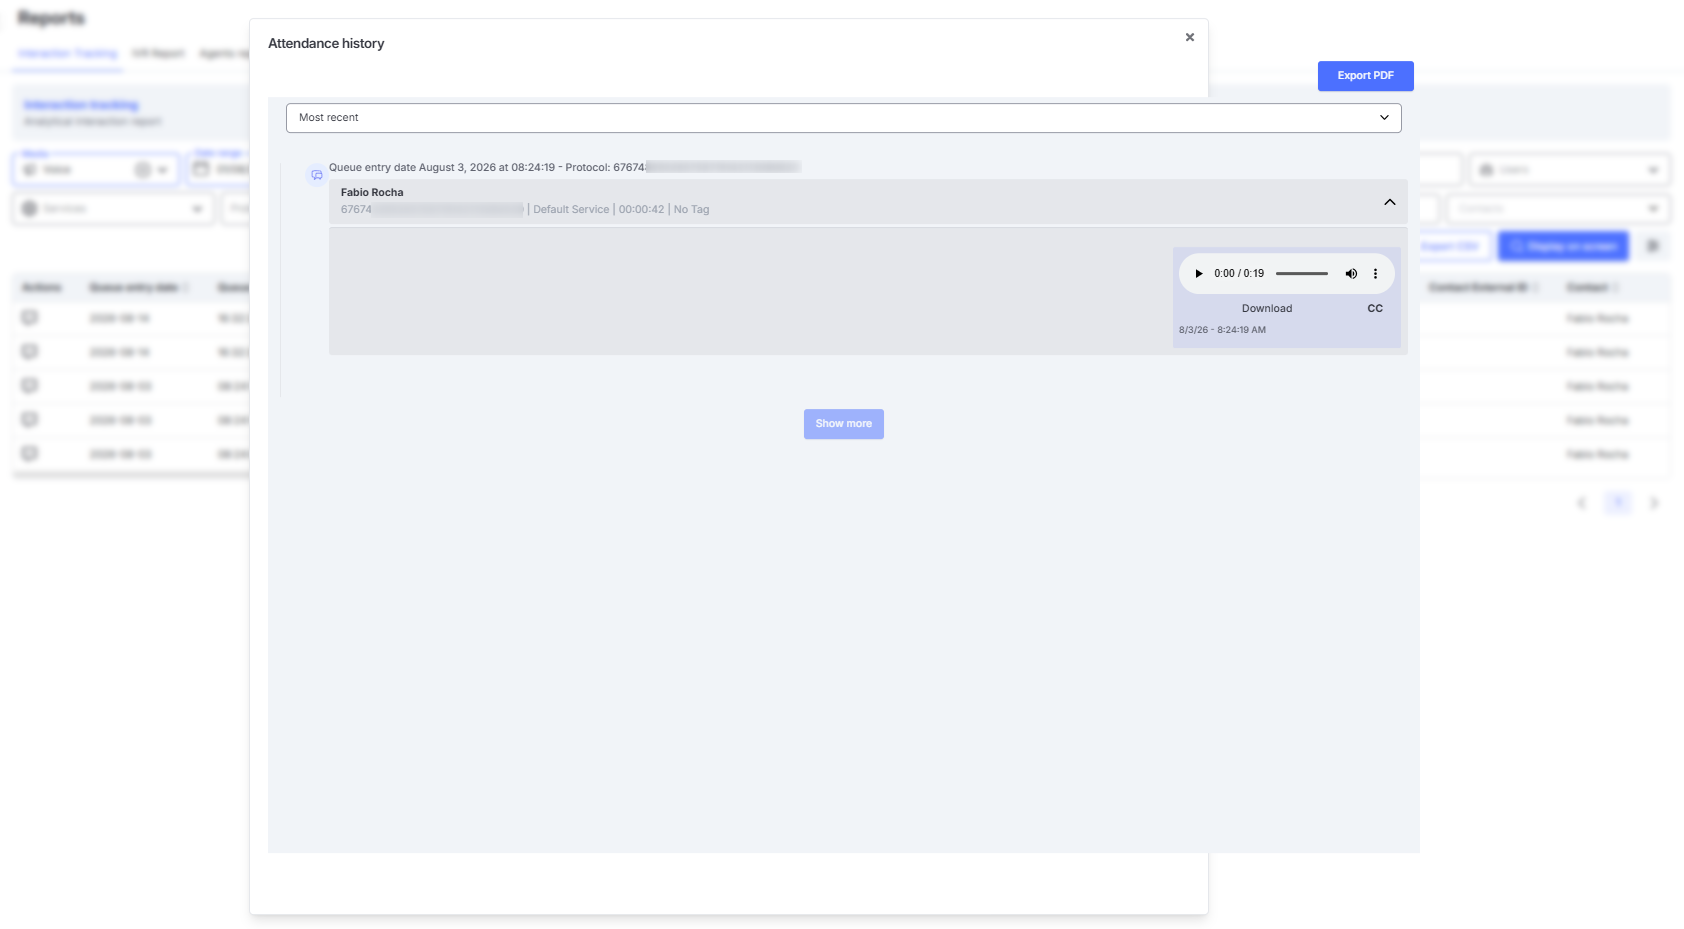Screen dimensions: 1684x929
Task: Click the 8/3/26 - 8:24:19 AM timestamp
Action: pos(1222,330)
